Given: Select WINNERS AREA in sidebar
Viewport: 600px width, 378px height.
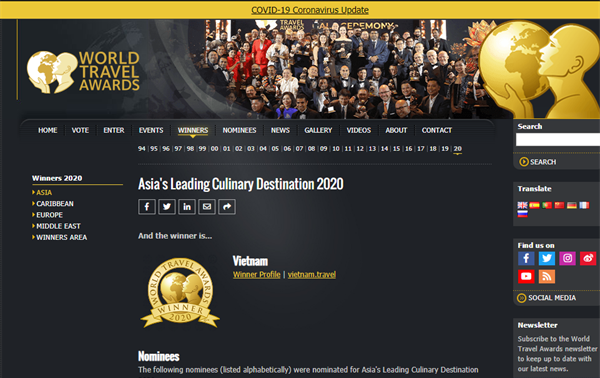Looking at the screenshot, I should point(61,238).
